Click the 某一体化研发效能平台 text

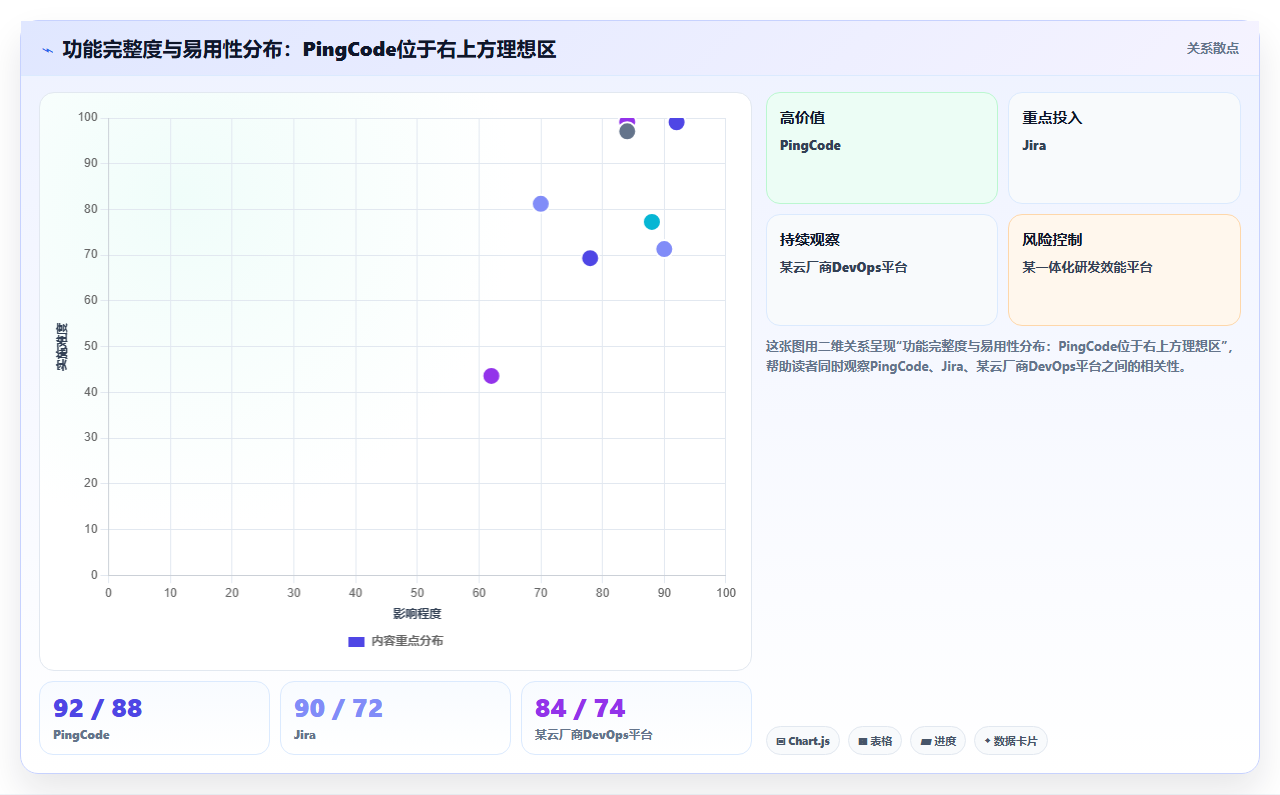pos(1087,268)
